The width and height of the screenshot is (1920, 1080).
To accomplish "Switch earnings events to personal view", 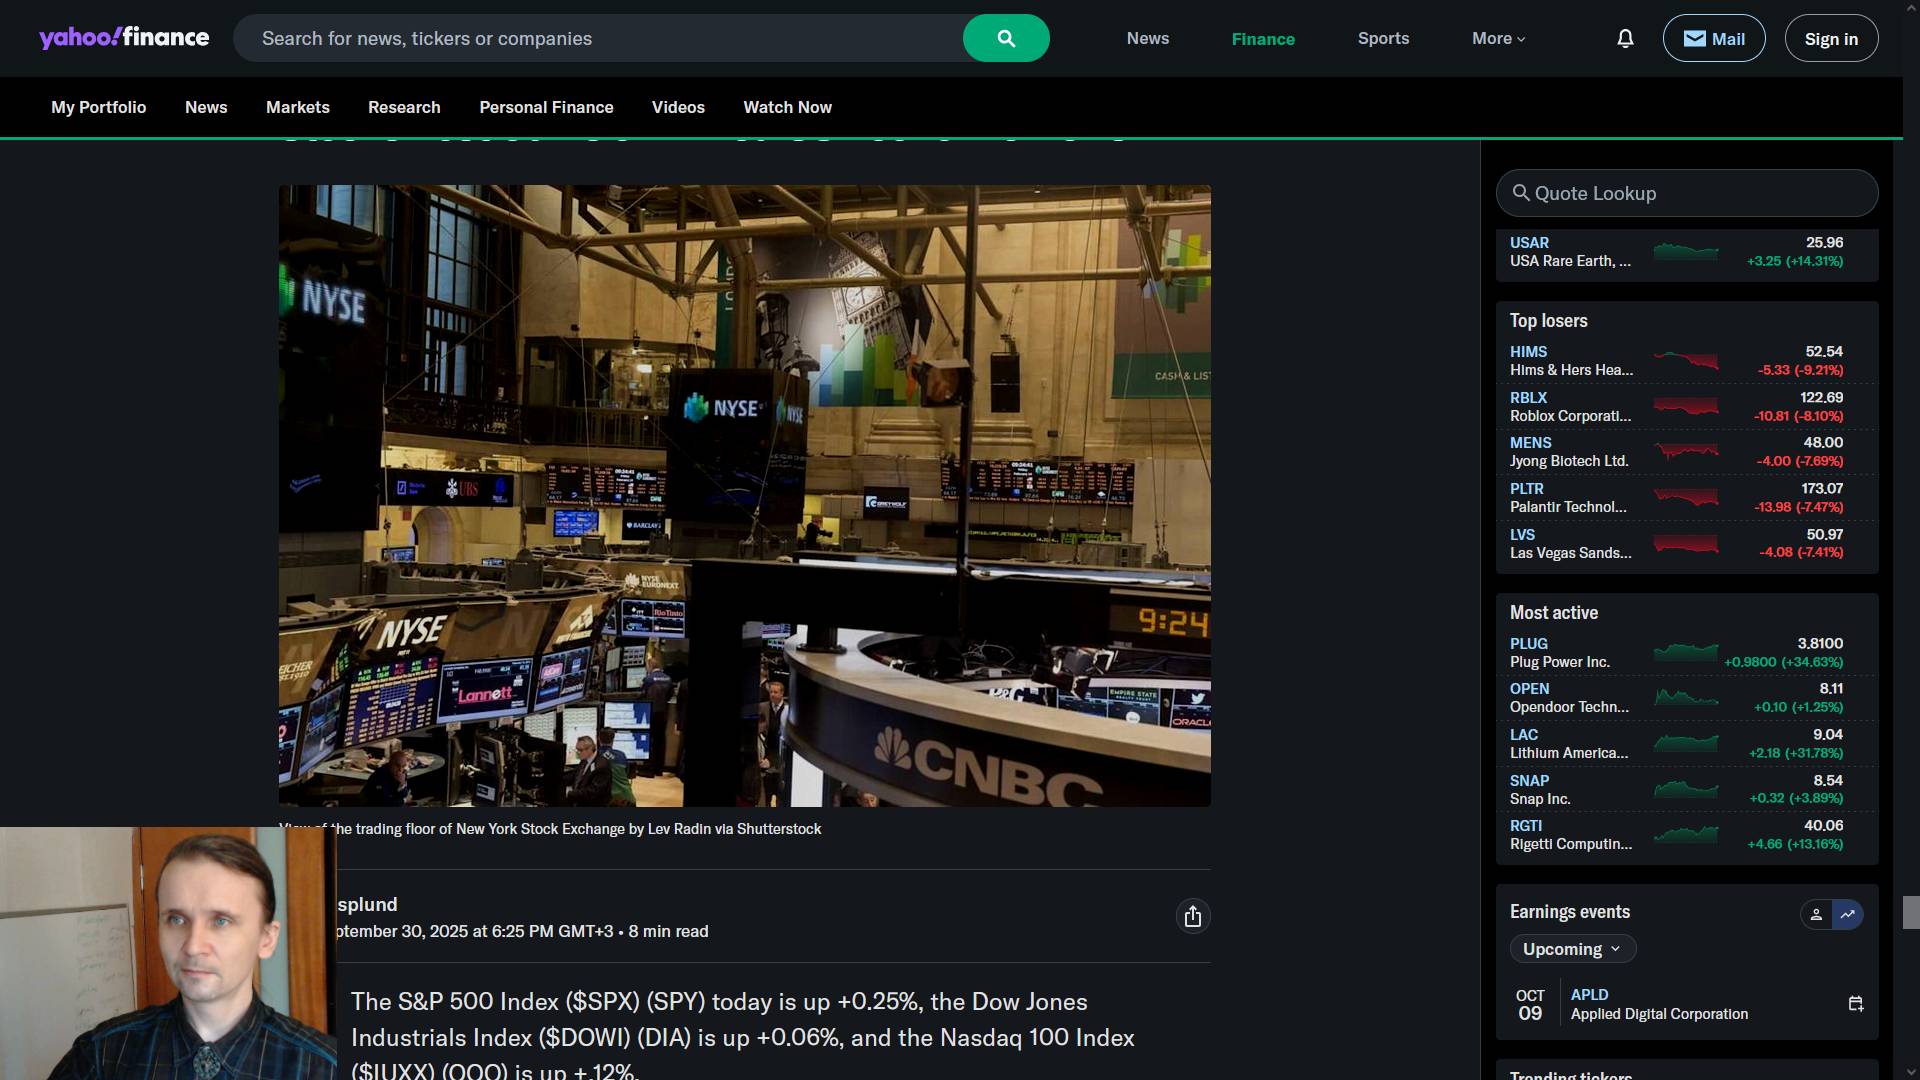I will 1816,914.
